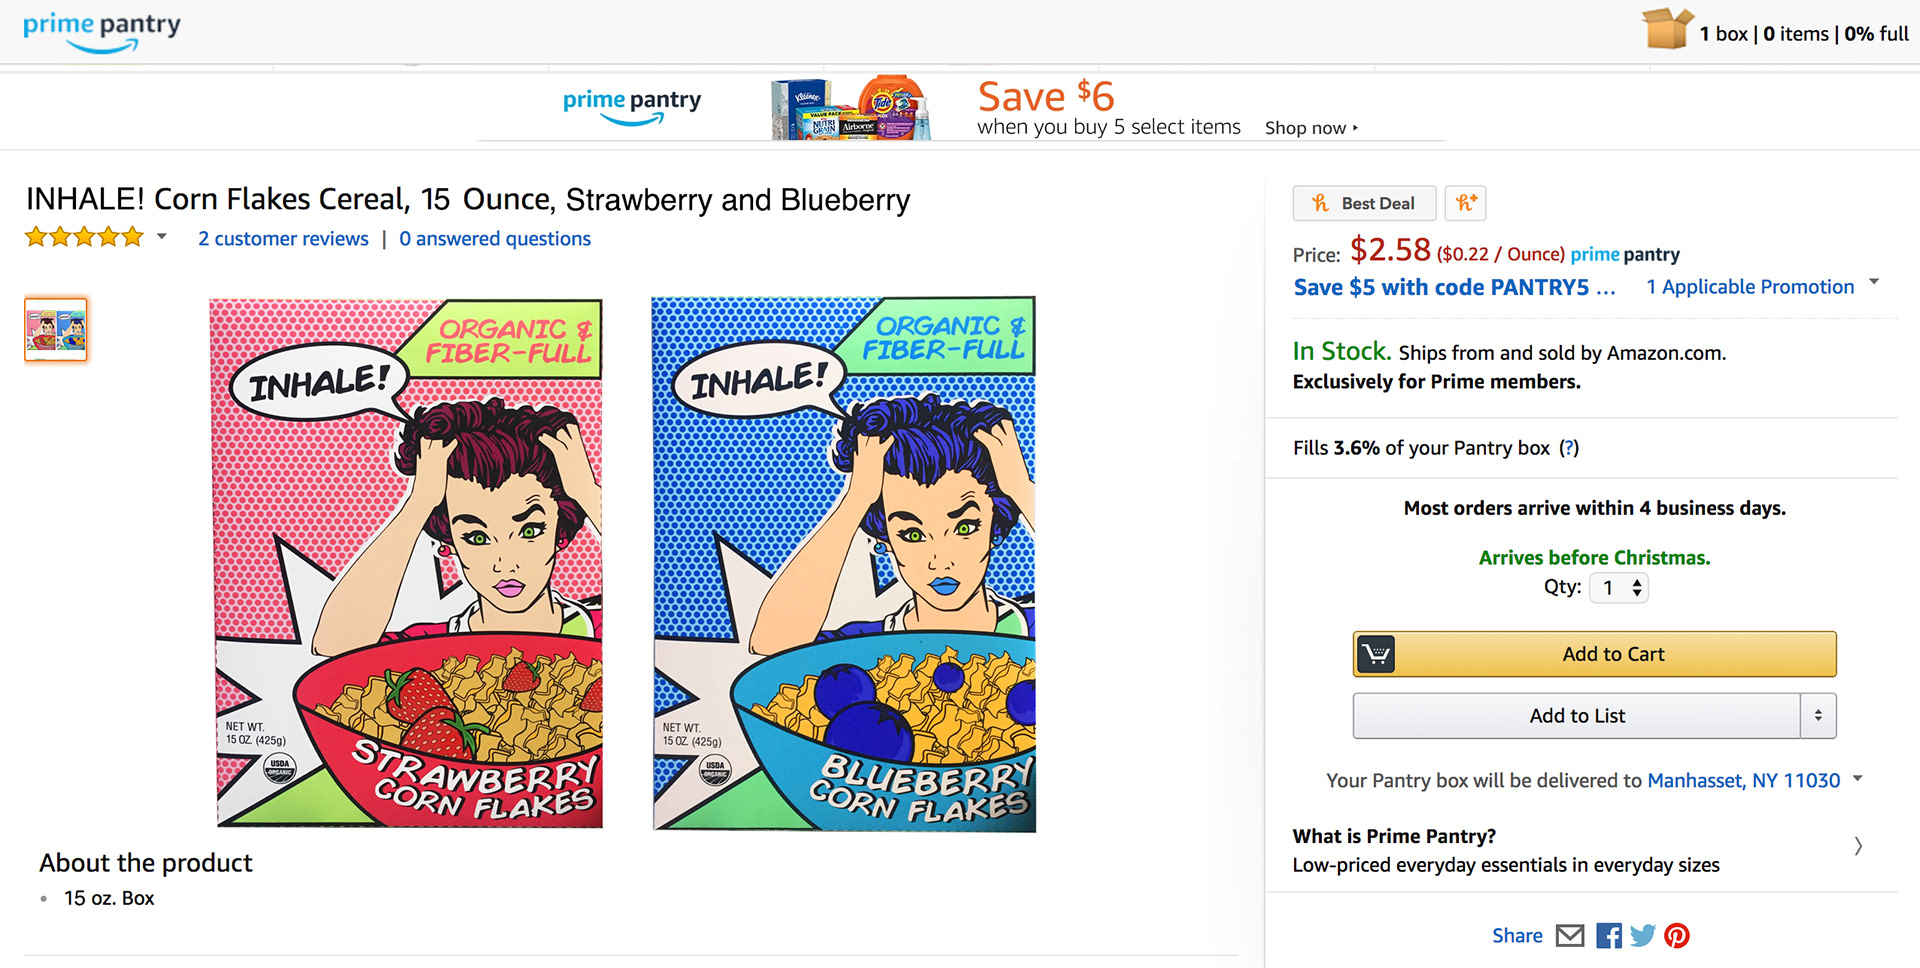Screen dimensions: 1920x968
Task: Click Shop now in the Save $6 banner
Action: [1311, 128]
